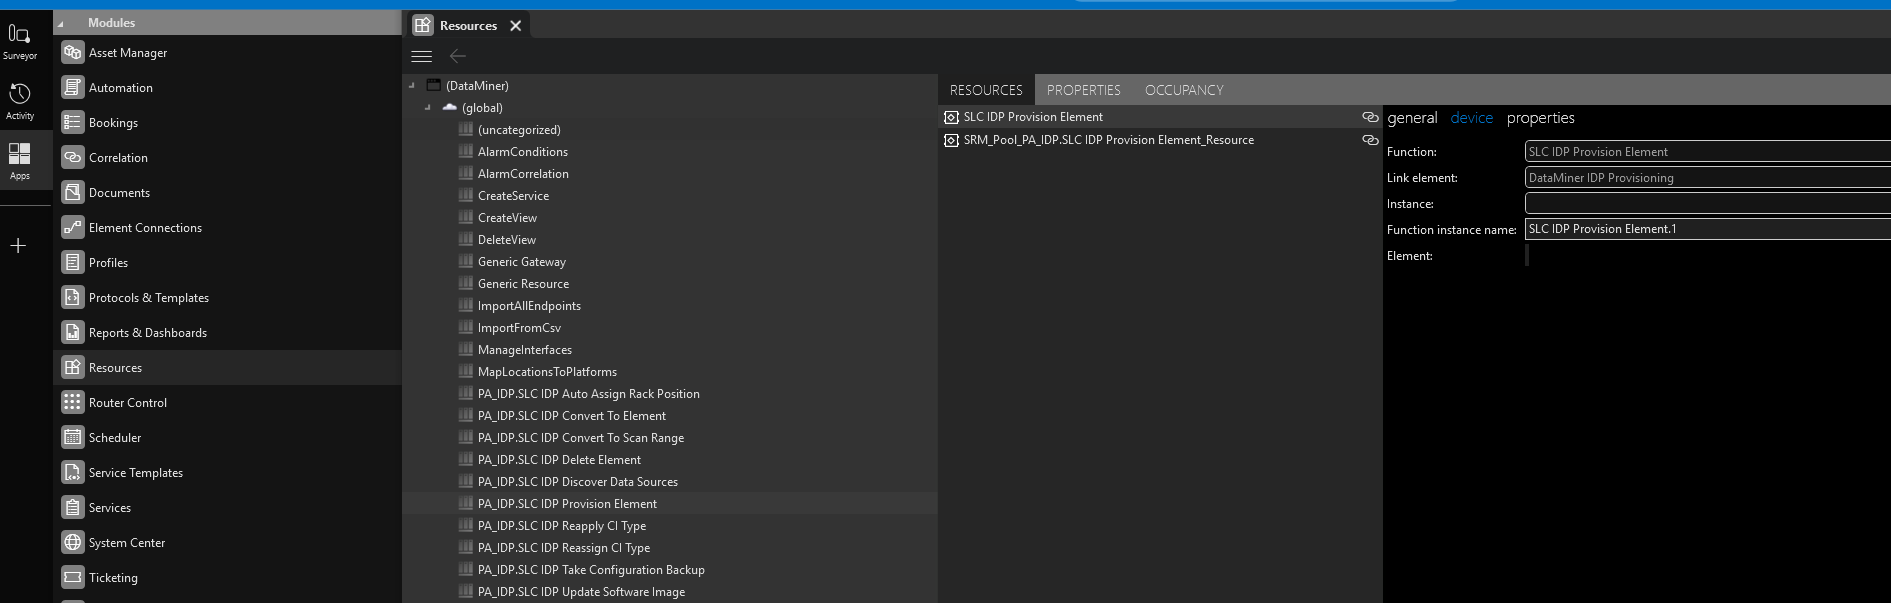1891x603 pixels.
Task: Collapse the Modules panel header
Action: point(60,23)
